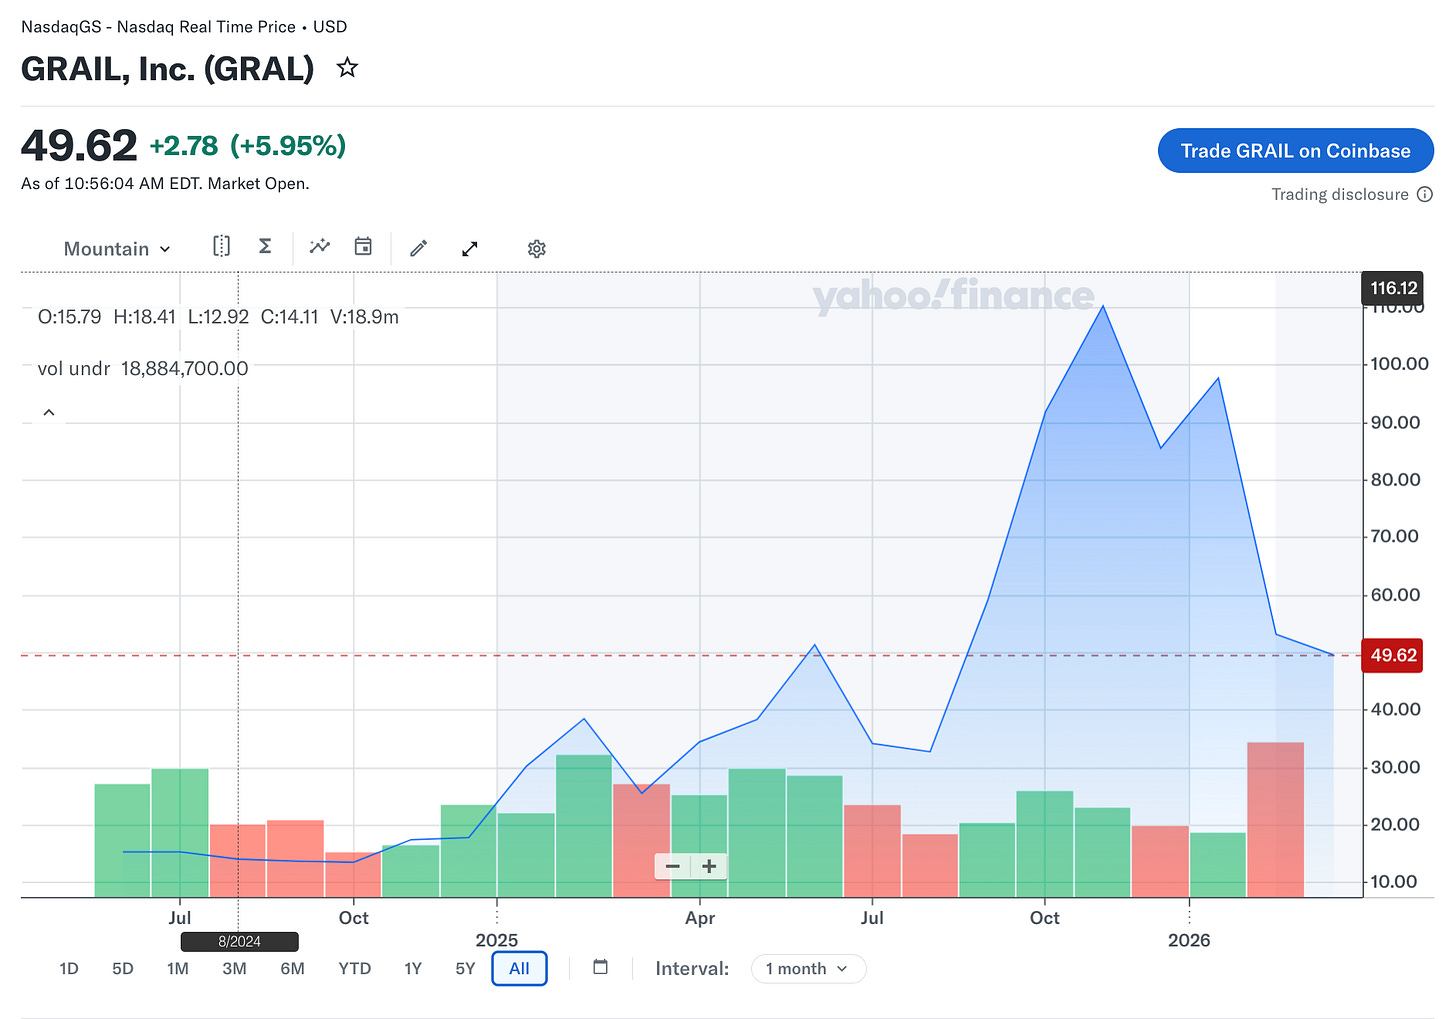The height and width of the screenshot is (1019, 1456).
Task: Open the Trading disclosure info icon
Action: coord(1425,194)
